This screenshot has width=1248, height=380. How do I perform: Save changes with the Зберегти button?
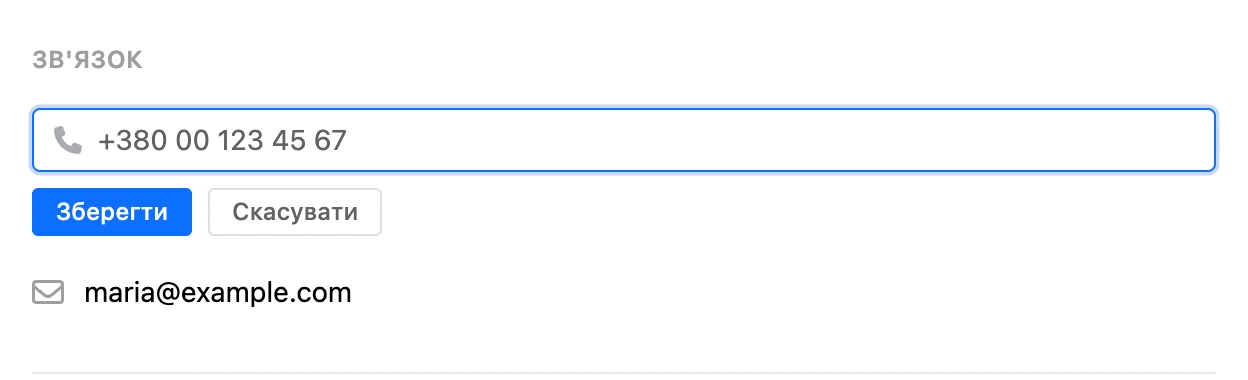[112, 212]
